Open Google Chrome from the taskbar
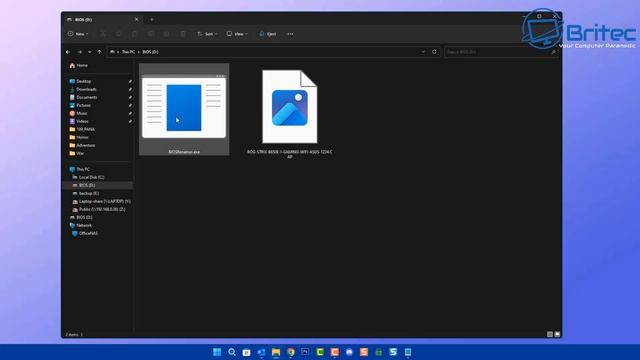Screen dimensions: 640x360 [291, 352]
